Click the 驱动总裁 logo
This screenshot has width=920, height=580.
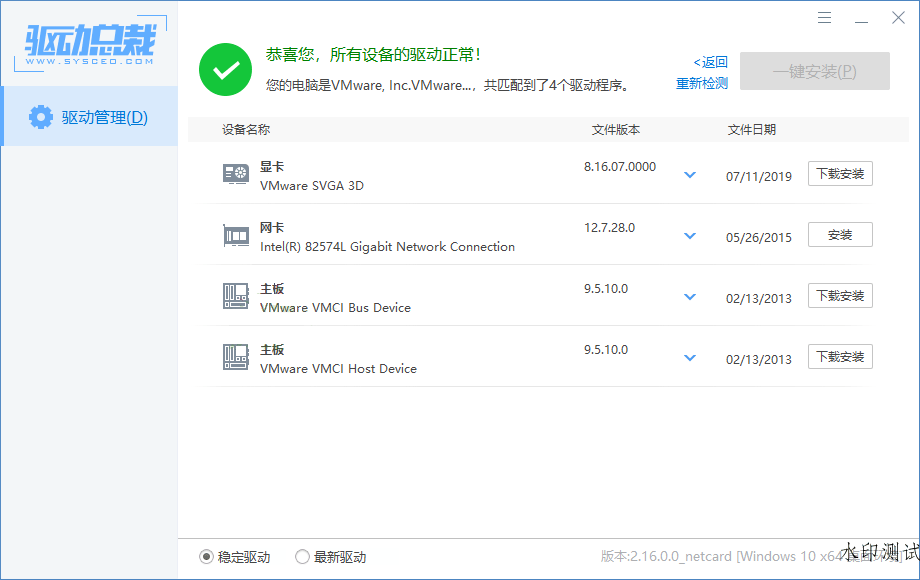90,44
